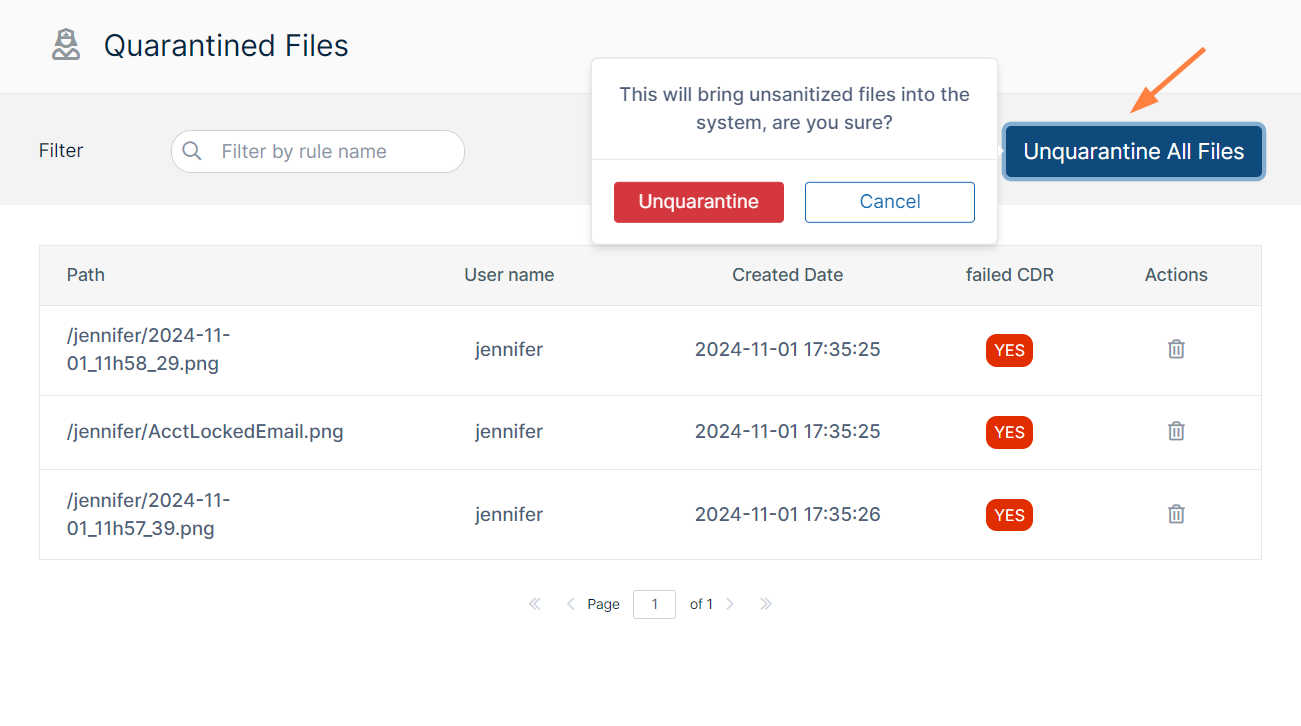
Task: Click the Created Date column header
Action: (787, 275)
